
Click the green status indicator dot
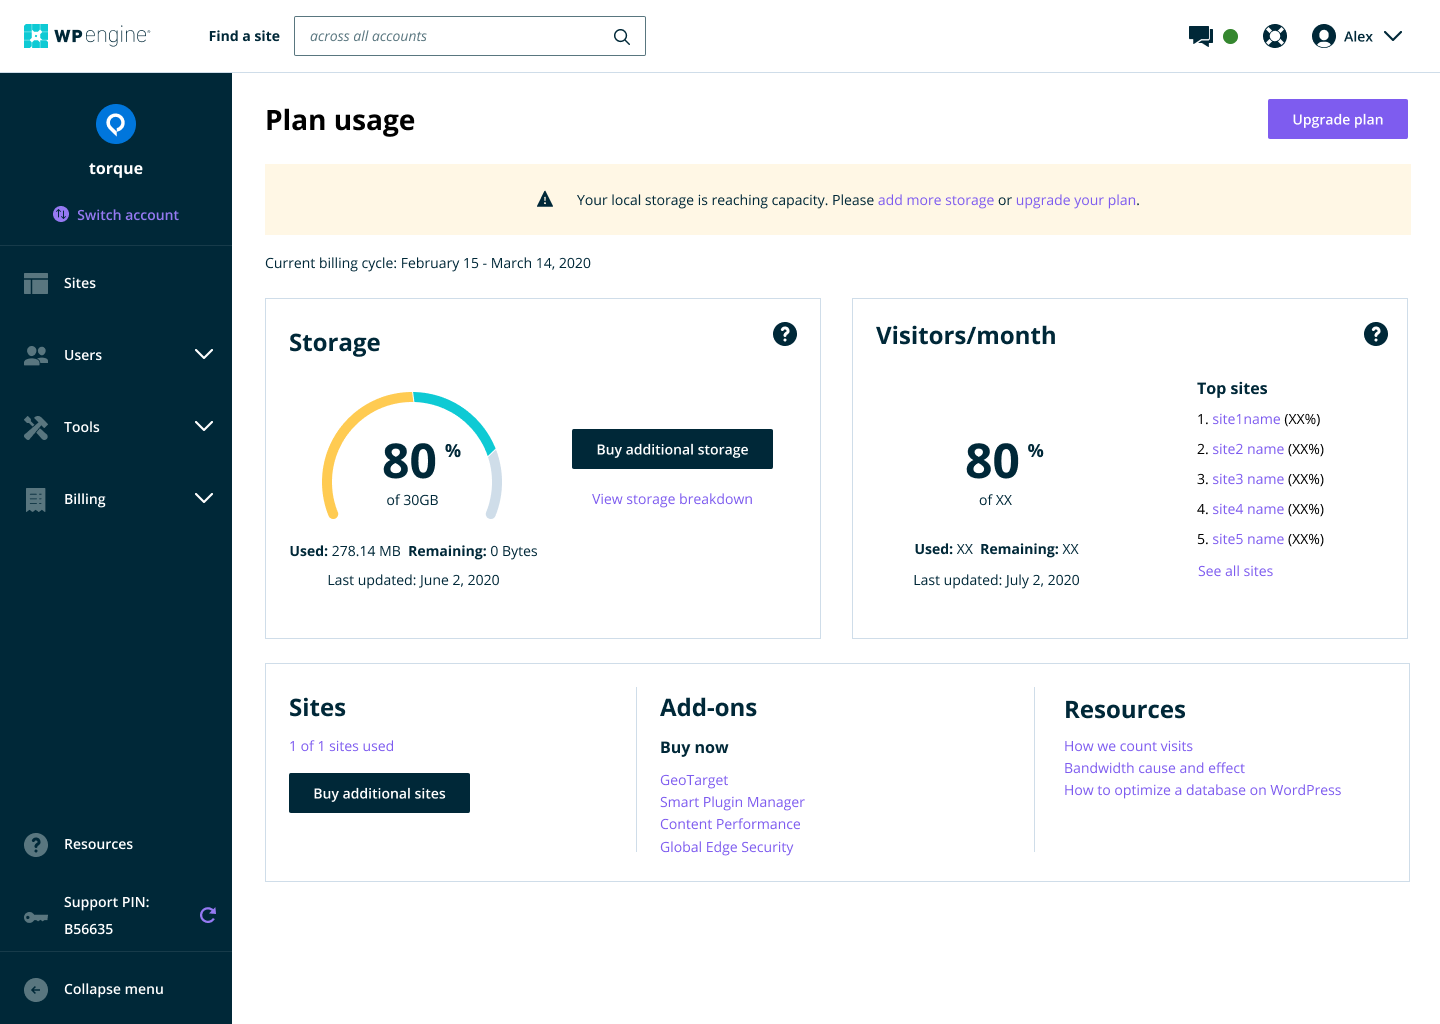coord(1231,36)
